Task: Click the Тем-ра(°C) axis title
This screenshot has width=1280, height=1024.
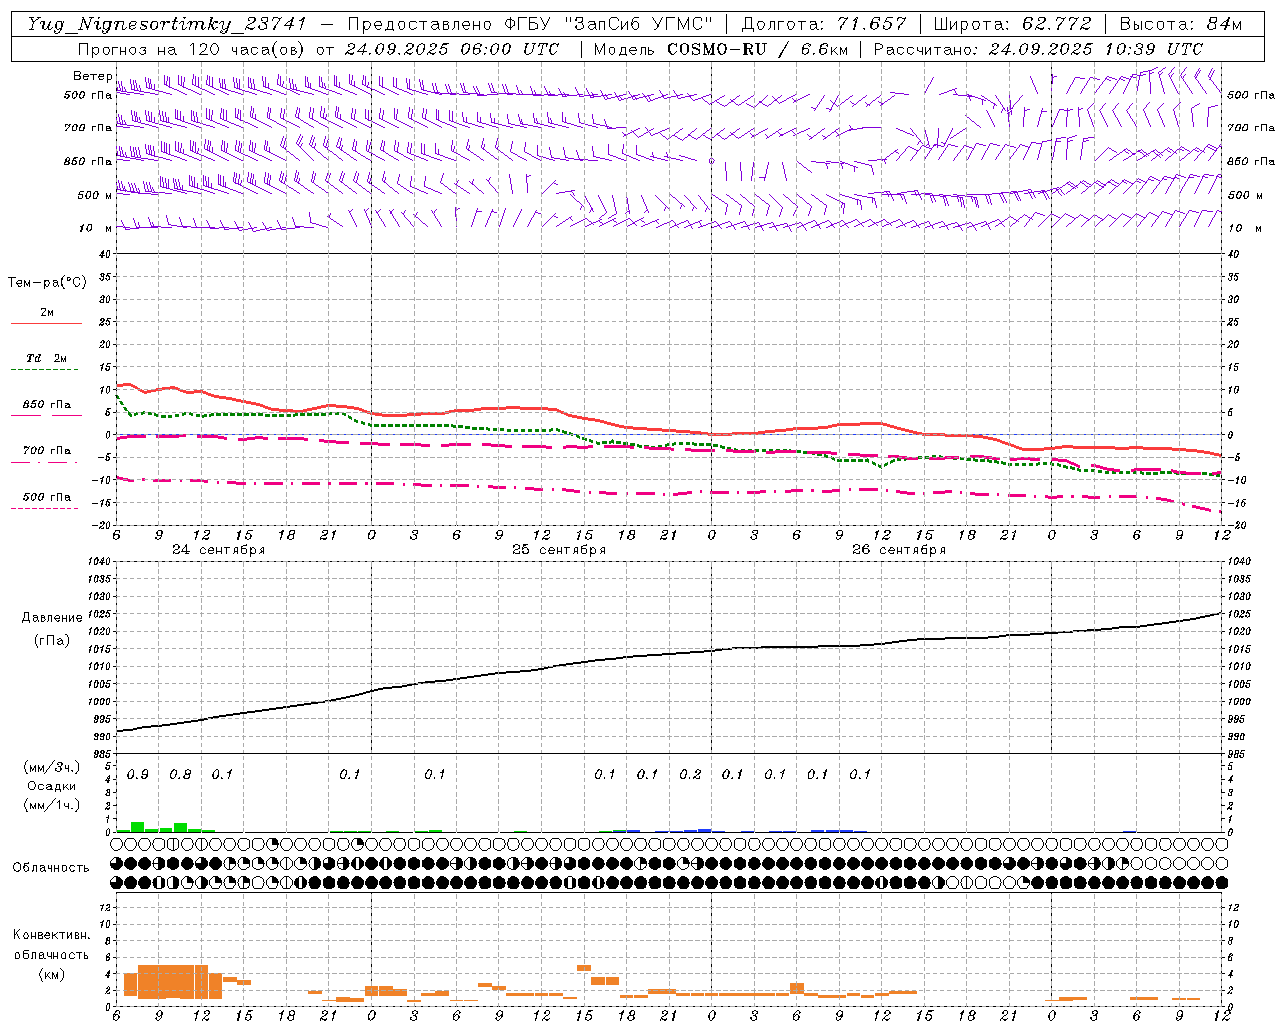Action: [47, 283]
